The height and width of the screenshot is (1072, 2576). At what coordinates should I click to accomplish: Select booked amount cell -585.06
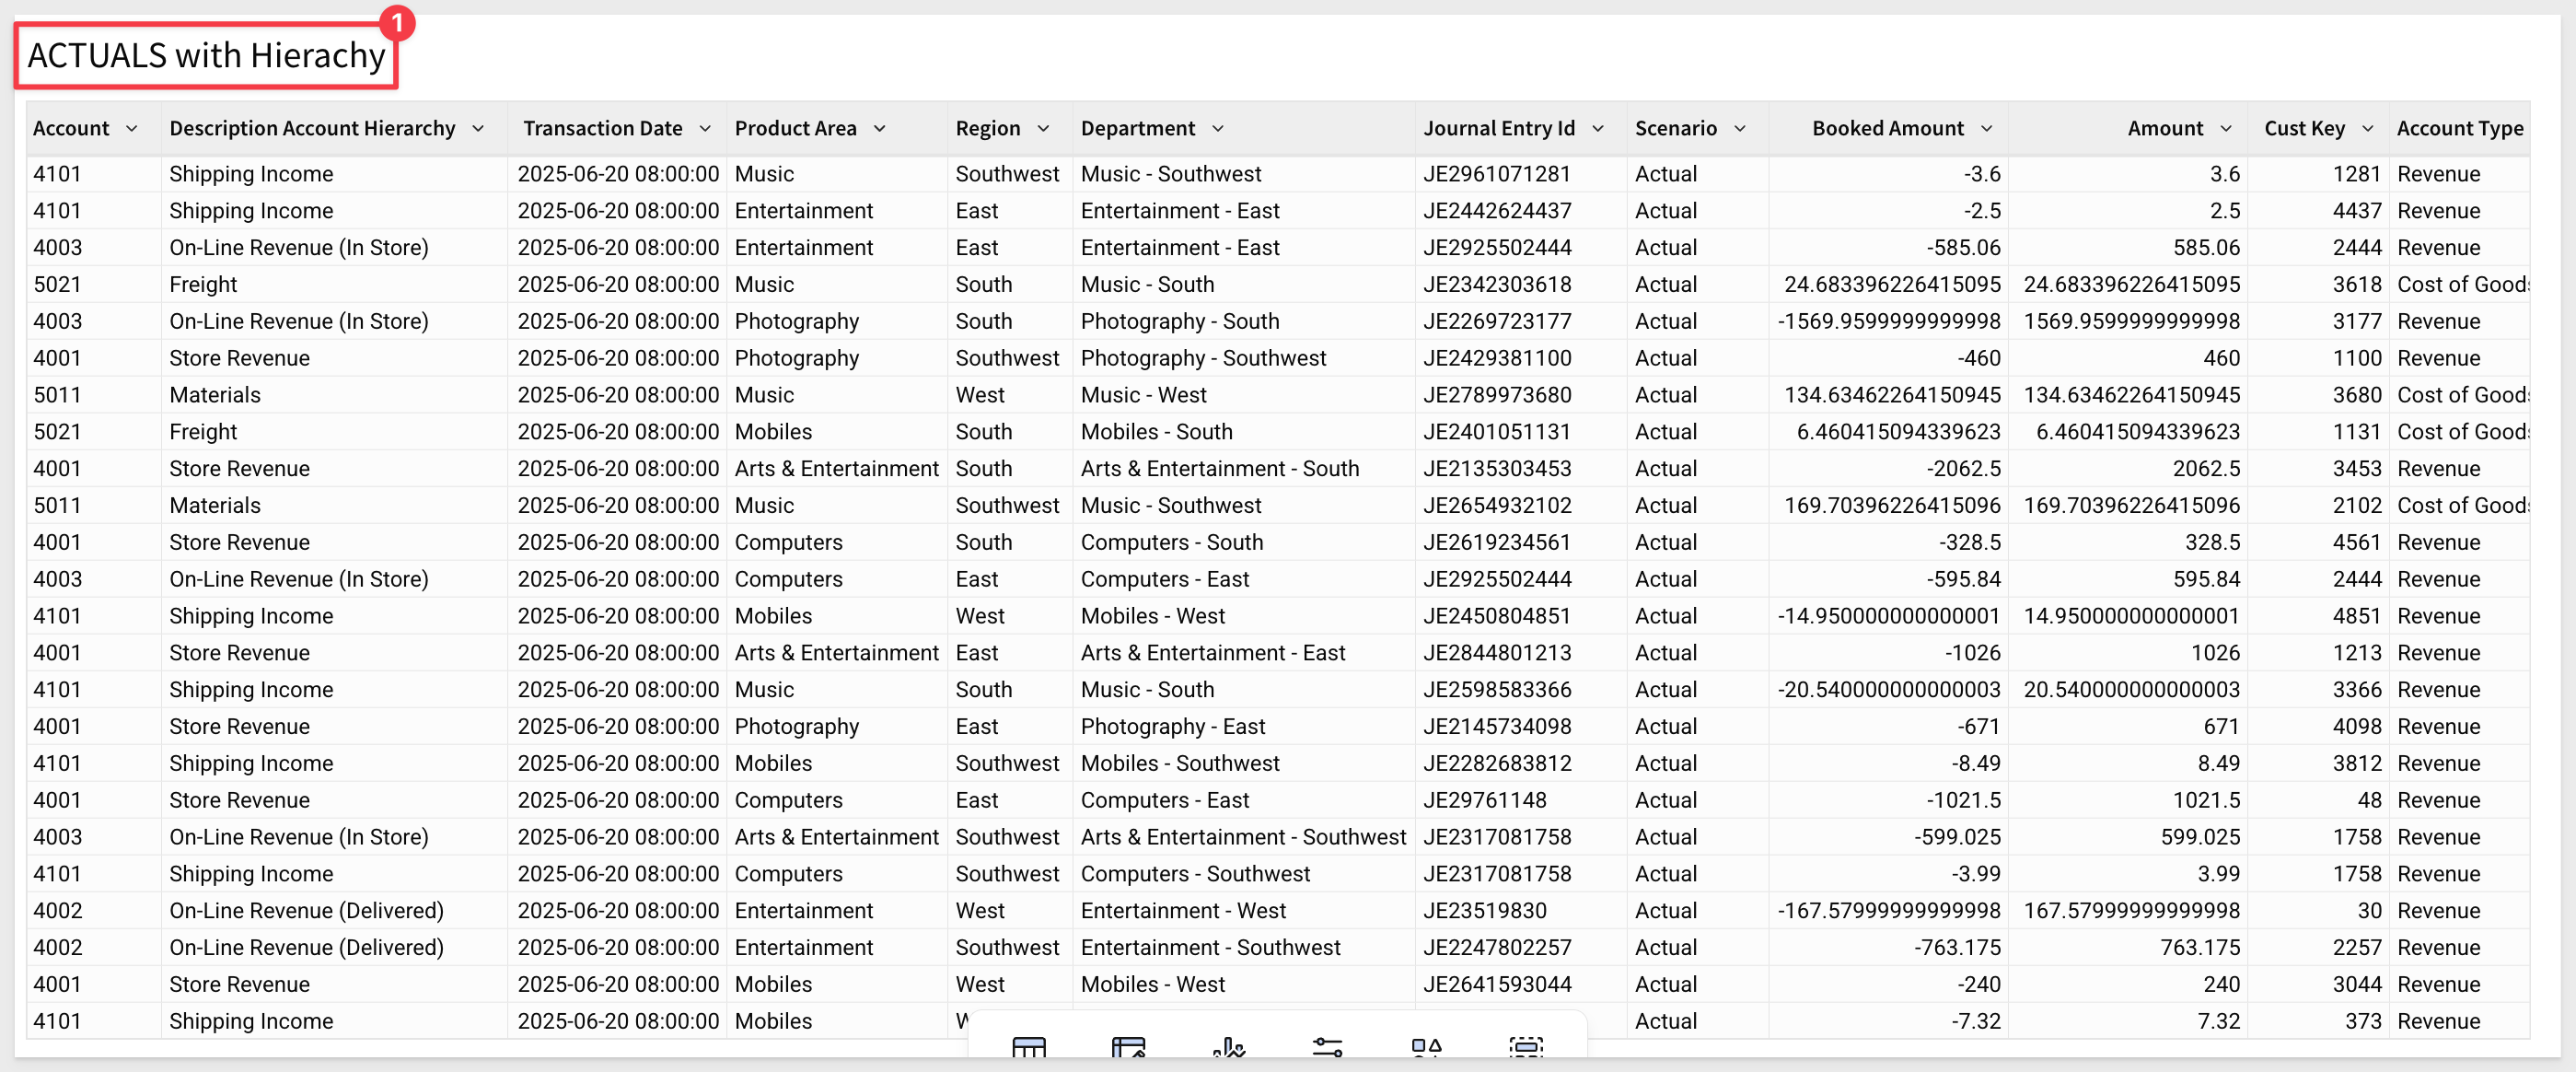(x=1964, y=248)
